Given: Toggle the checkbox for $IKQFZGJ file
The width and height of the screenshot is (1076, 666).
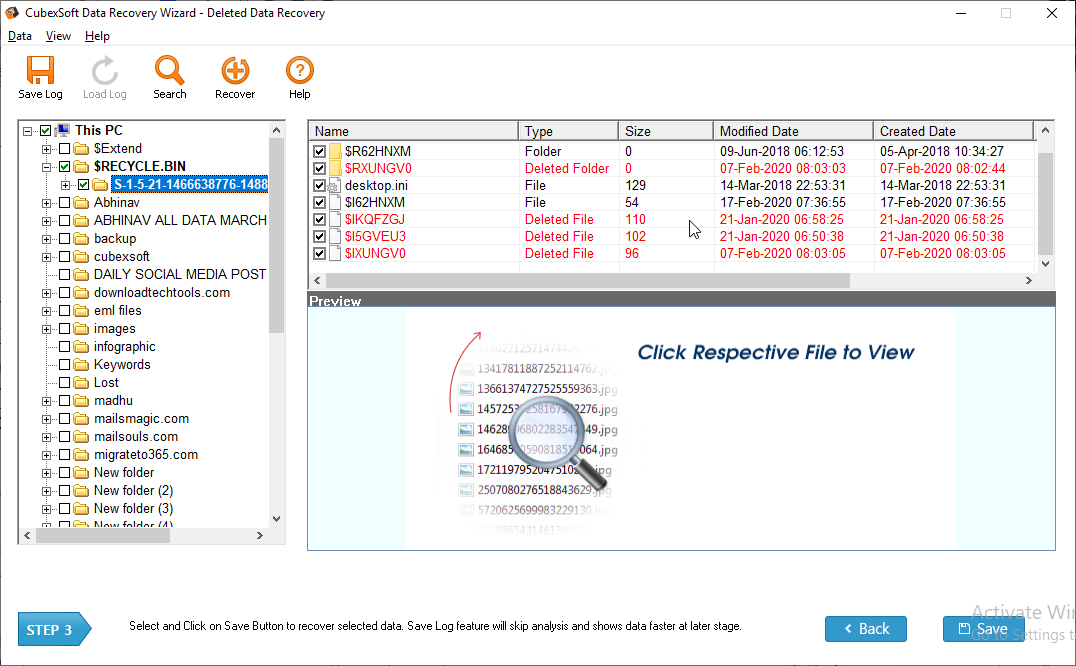Looking at the screenshot, I should pyautogui.click(x=320, y=220).
